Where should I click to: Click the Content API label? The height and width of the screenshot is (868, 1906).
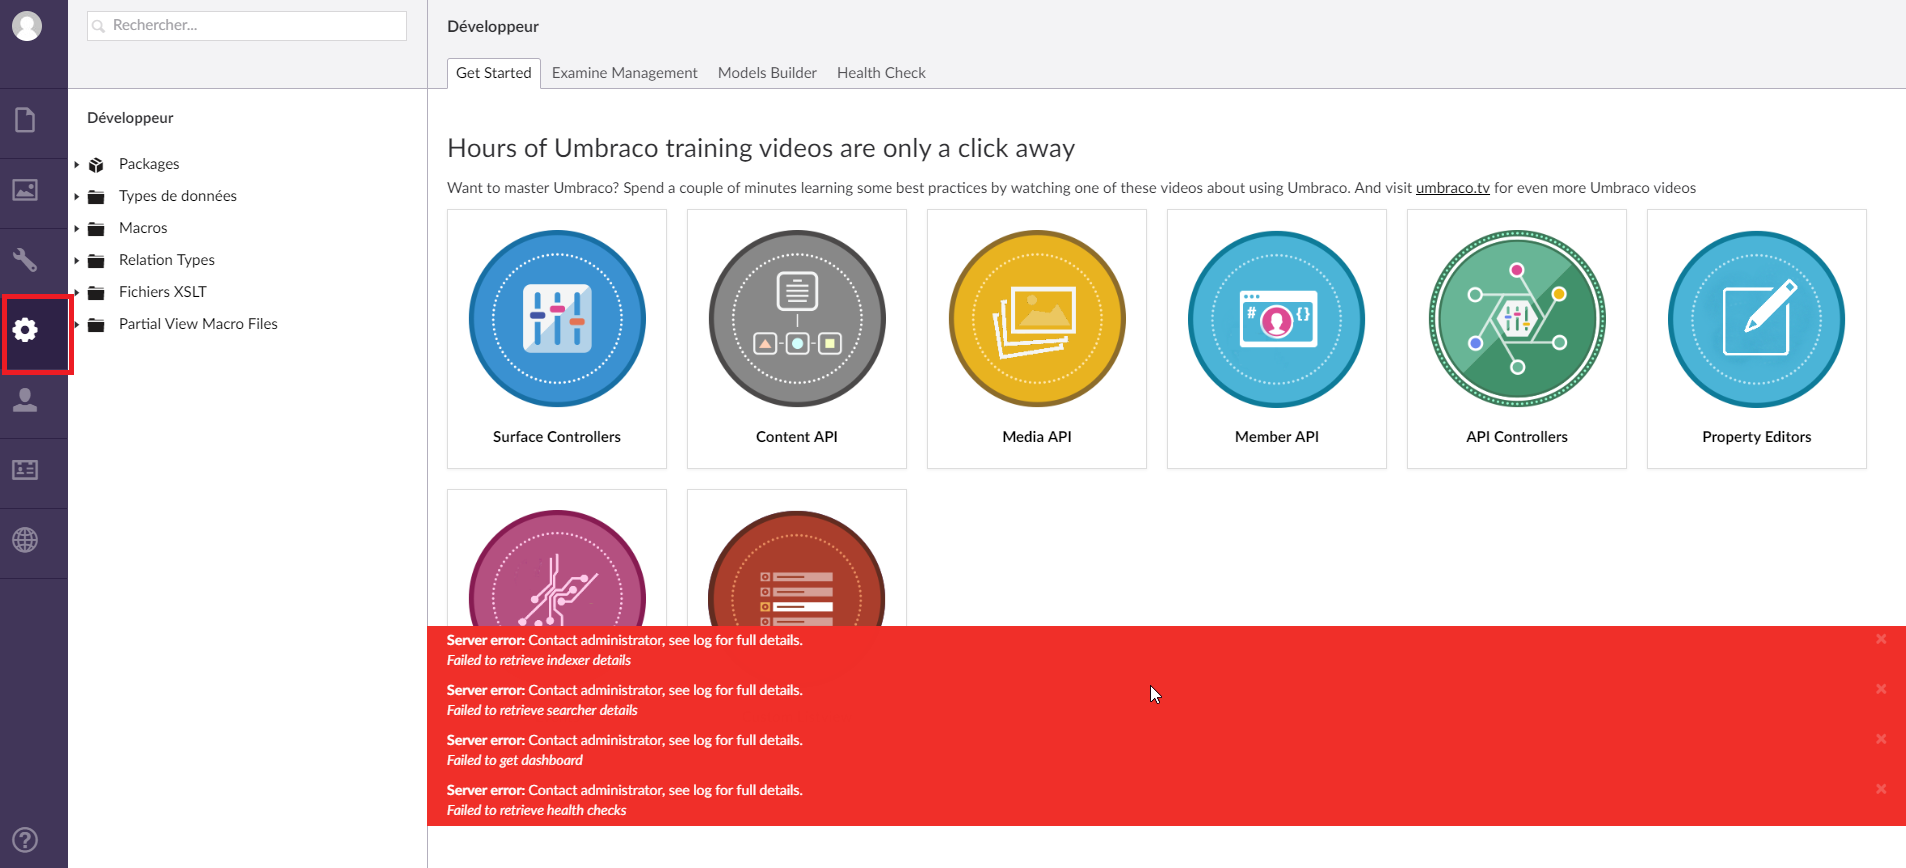point(797,437)
